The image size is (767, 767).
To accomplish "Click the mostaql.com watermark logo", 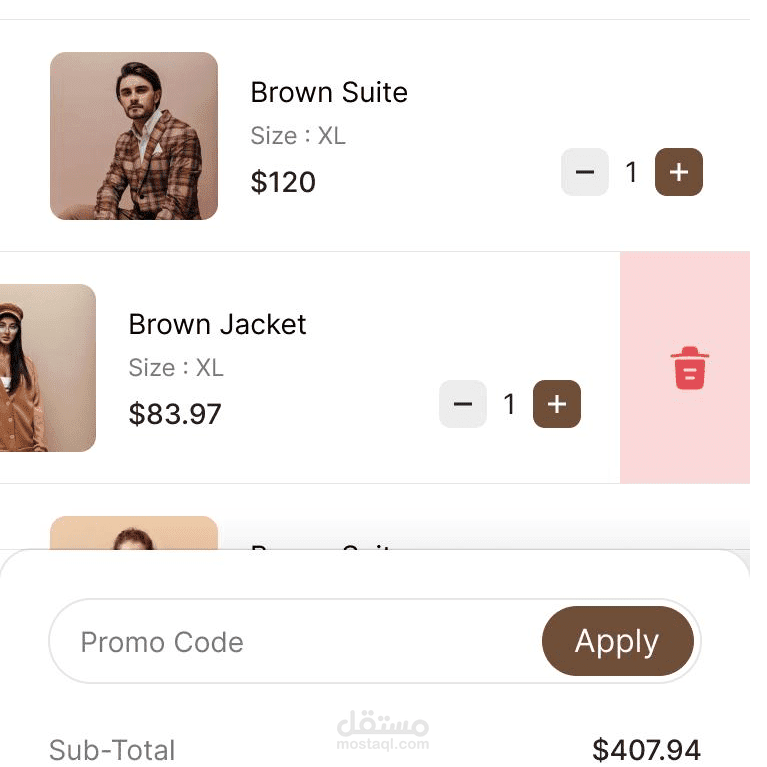I will click(383, 729).
